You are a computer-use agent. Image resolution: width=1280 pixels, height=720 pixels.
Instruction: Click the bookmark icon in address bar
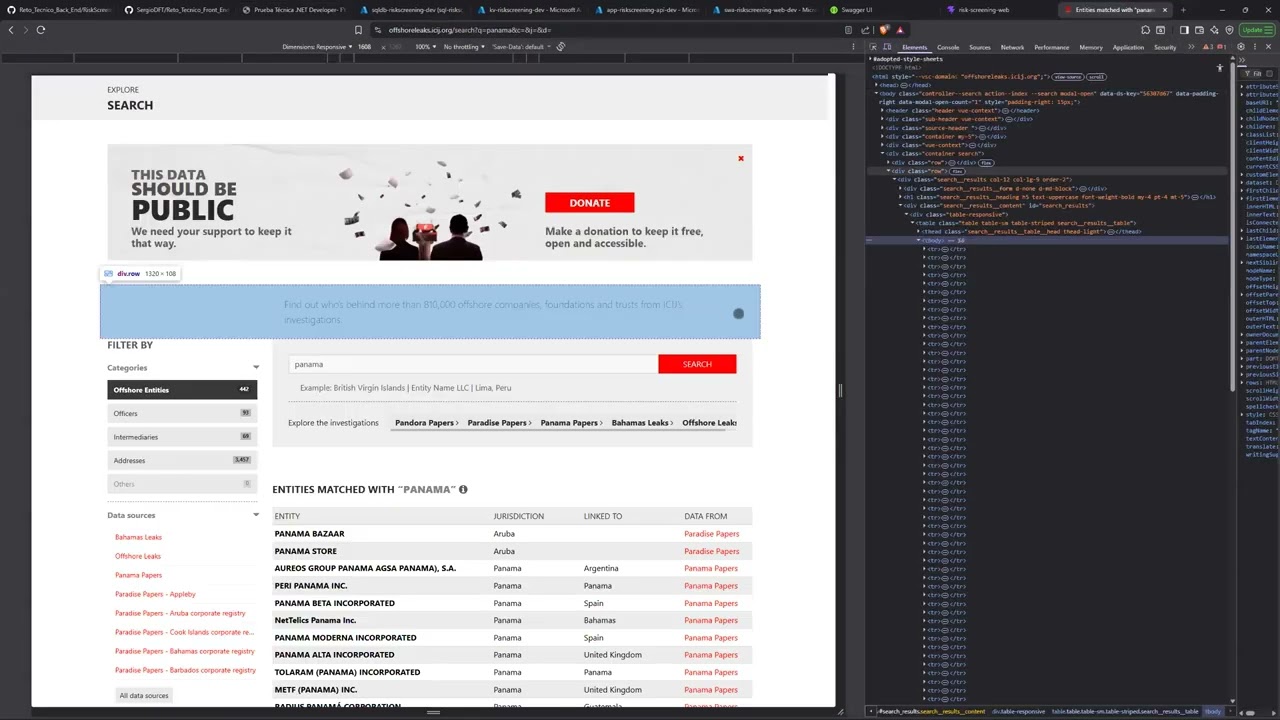(x=358, y=30)
